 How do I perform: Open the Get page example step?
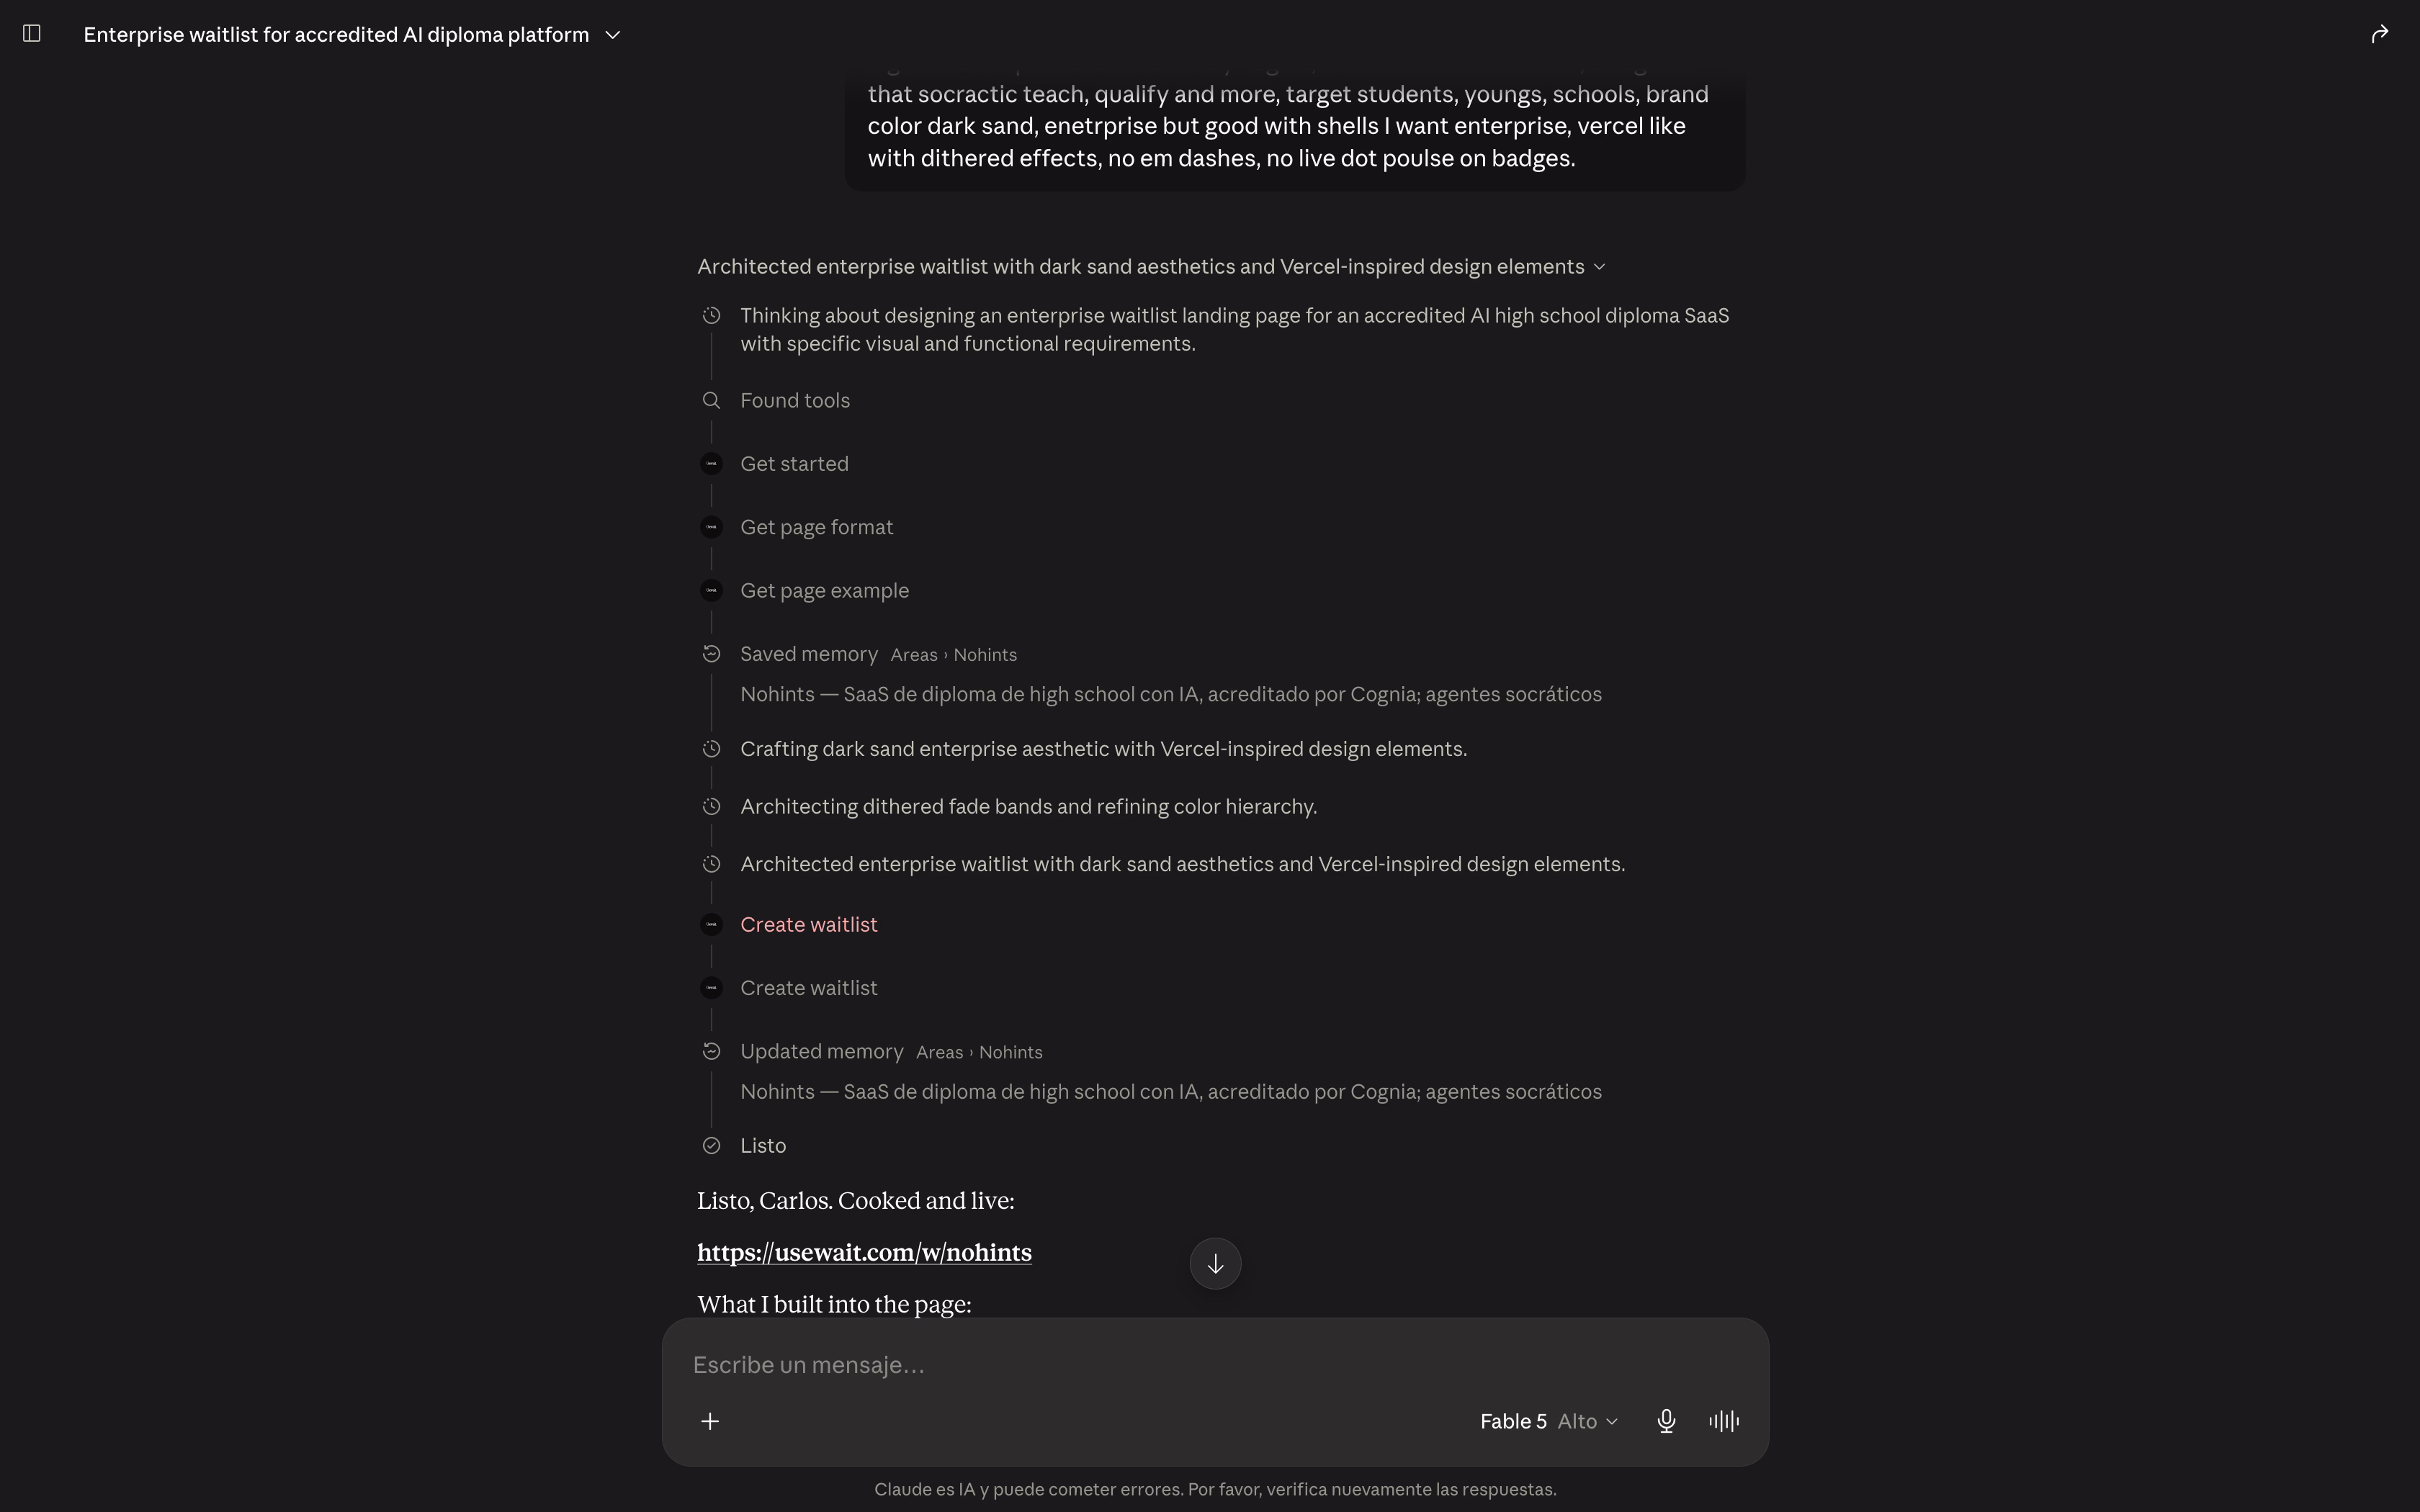(825, 591)
